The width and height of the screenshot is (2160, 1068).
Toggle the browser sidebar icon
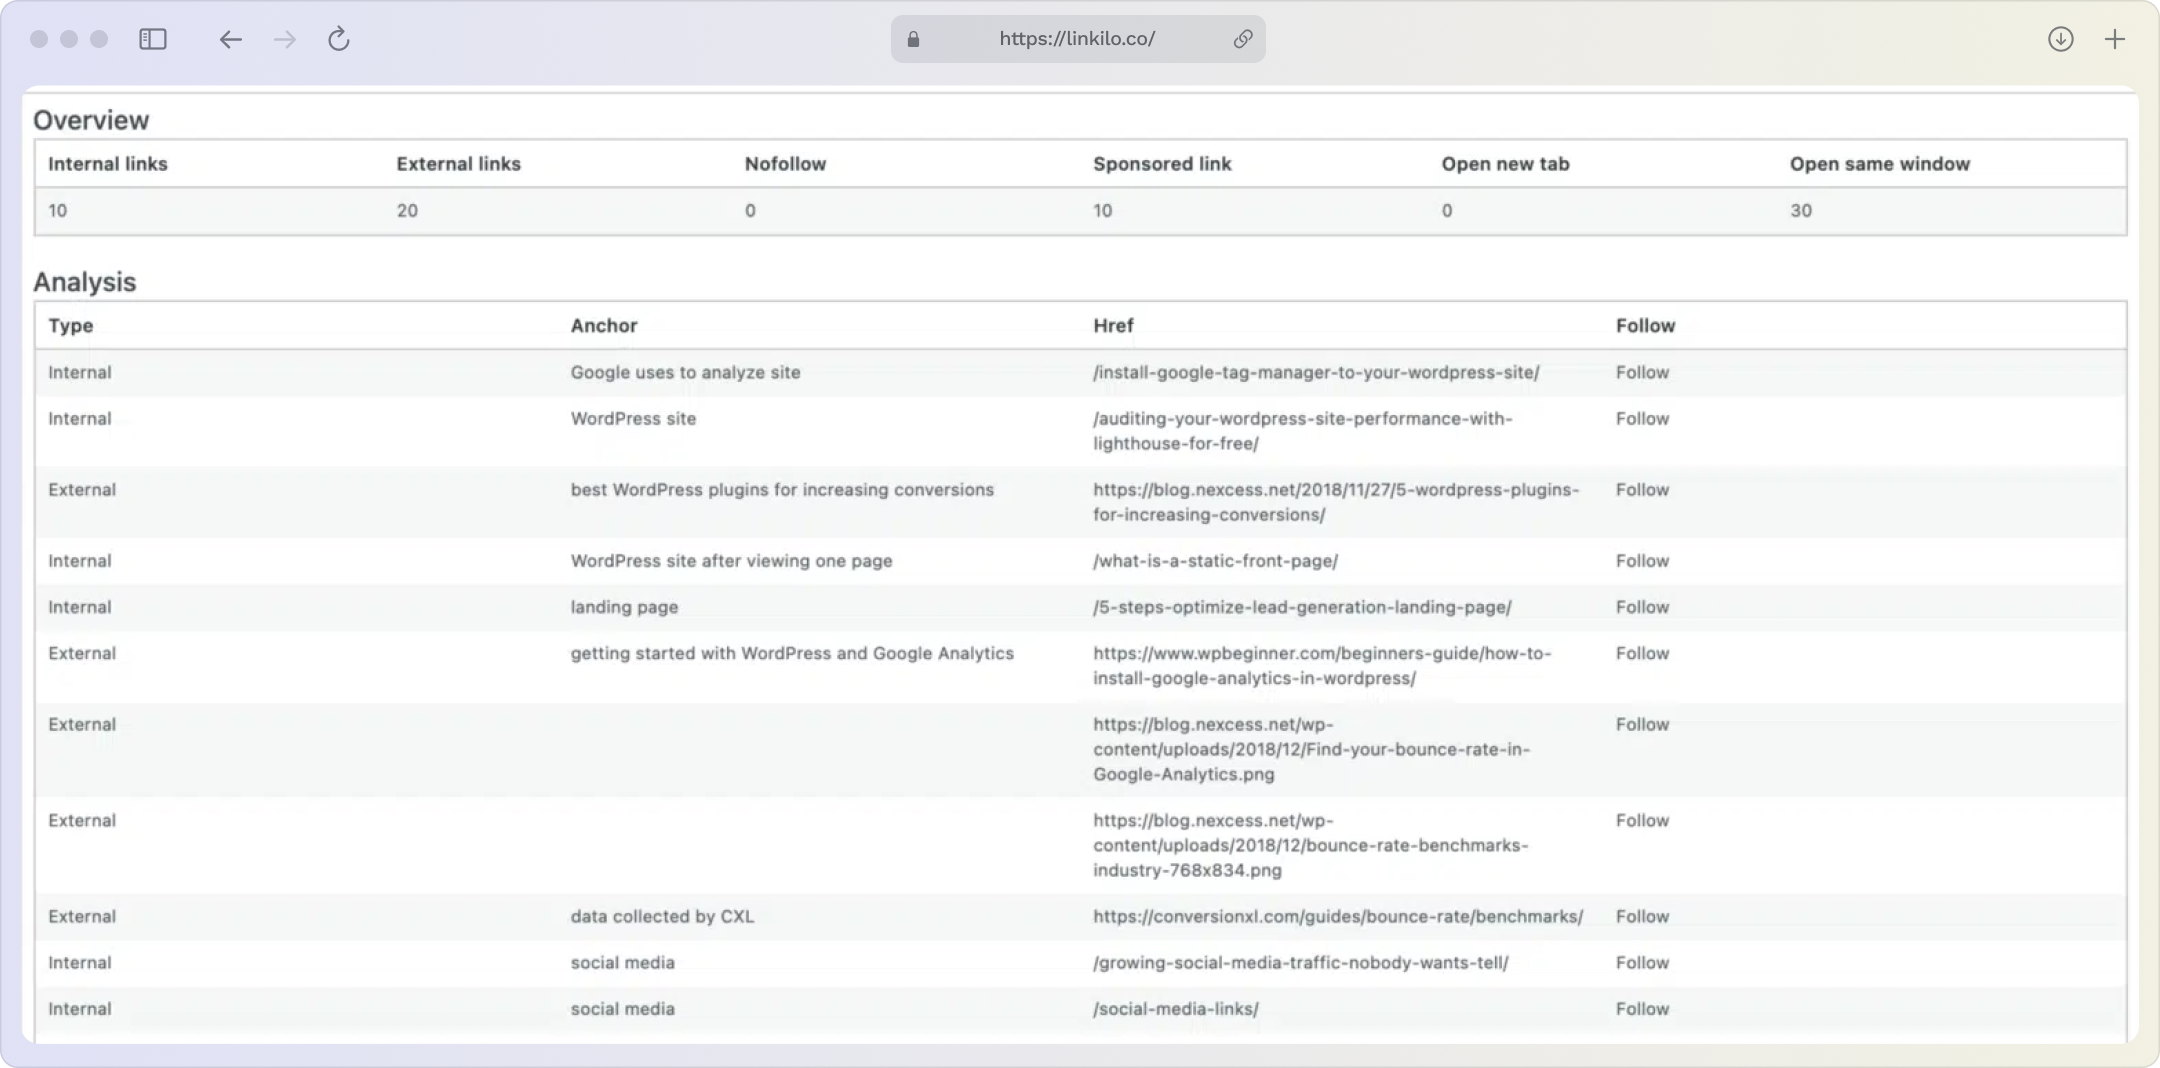click(x=152, y=39)
